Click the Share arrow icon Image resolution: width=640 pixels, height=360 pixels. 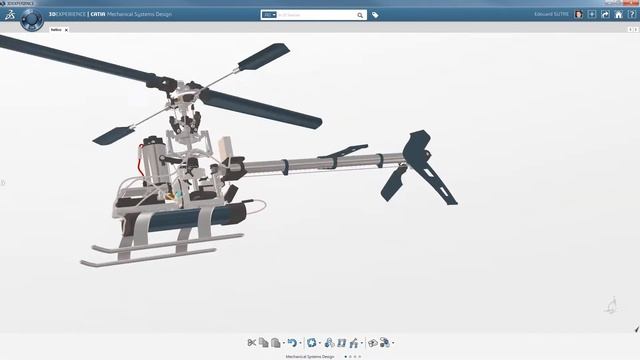(x=605, y=14)
